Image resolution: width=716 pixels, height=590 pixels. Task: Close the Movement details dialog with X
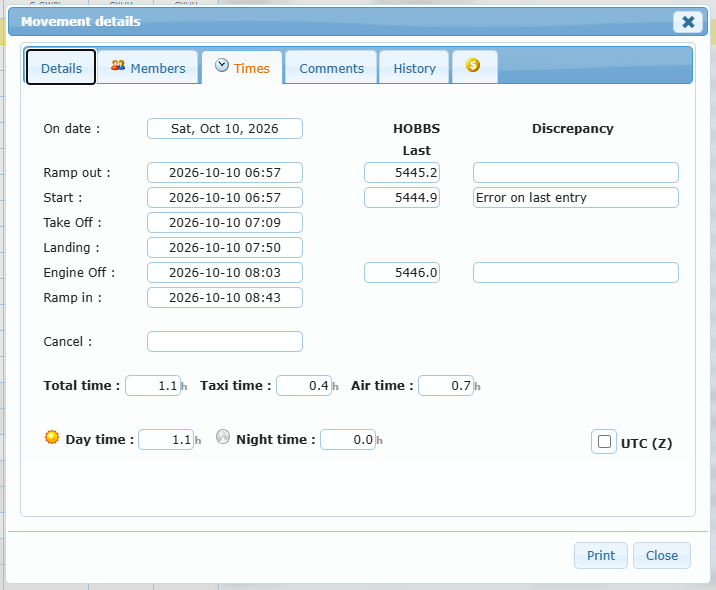coord(688,21)
